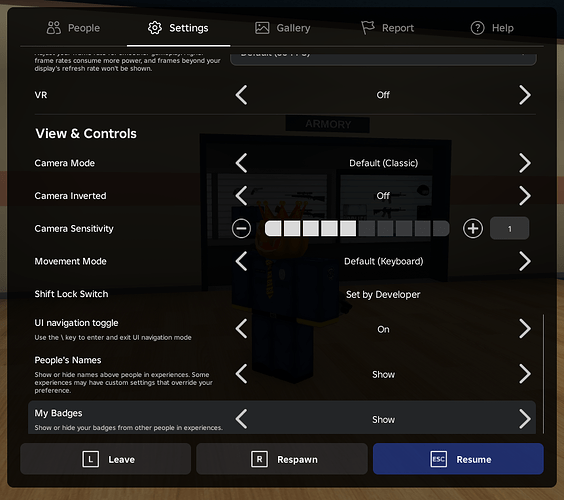
Task: Open the frame rate dropdown box
Action: tap(383, 59)
